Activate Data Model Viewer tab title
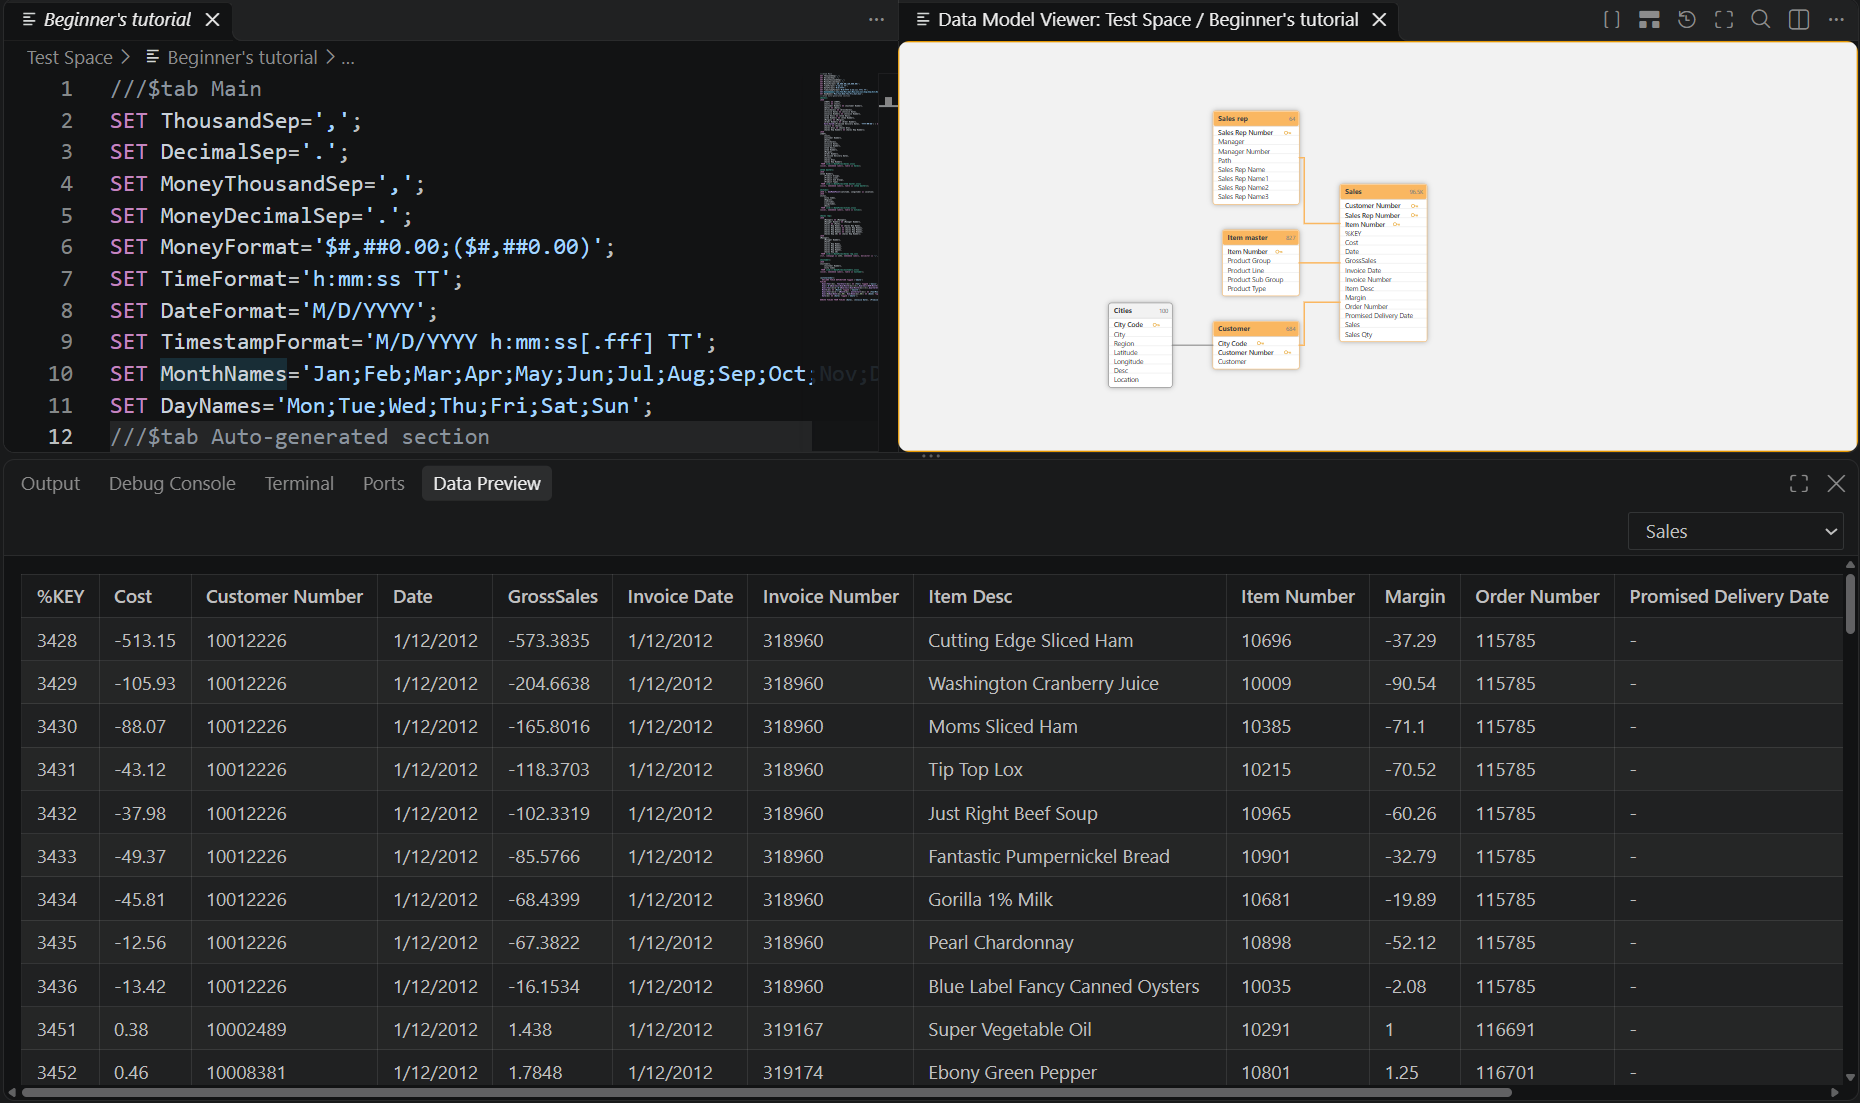This screenshot has width=1860, height=1103. click(1147, 20)
